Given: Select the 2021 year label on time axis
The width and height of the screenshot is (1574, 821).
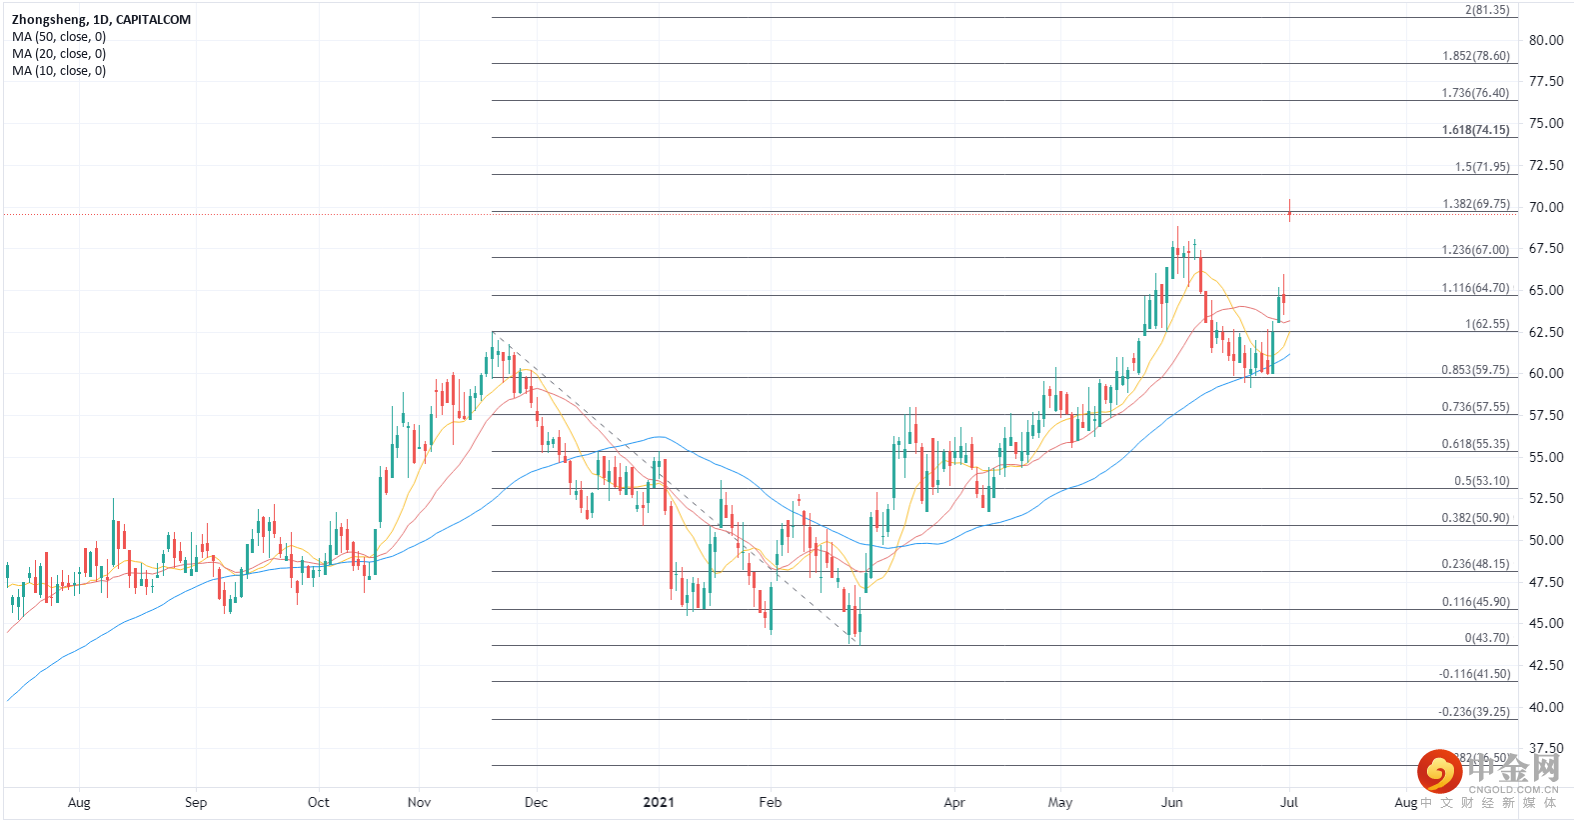Looking at the screenshot, I should click(x=658, y=803).
